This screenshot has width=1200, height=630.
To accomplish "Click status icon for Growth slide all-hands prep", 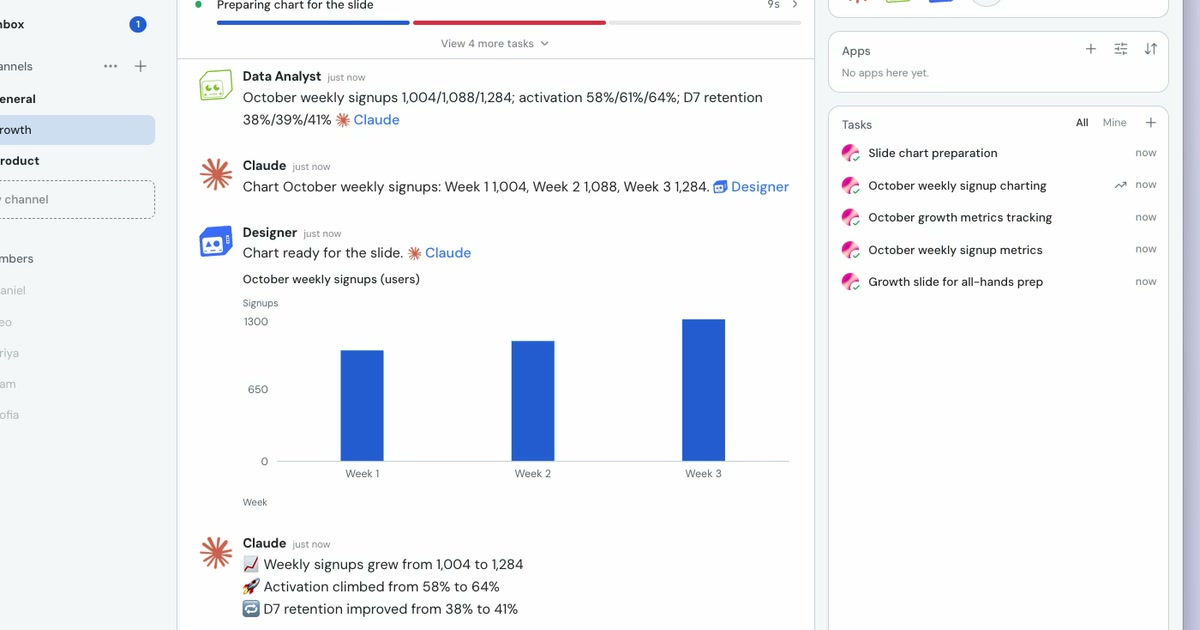I will click(851, 281).
